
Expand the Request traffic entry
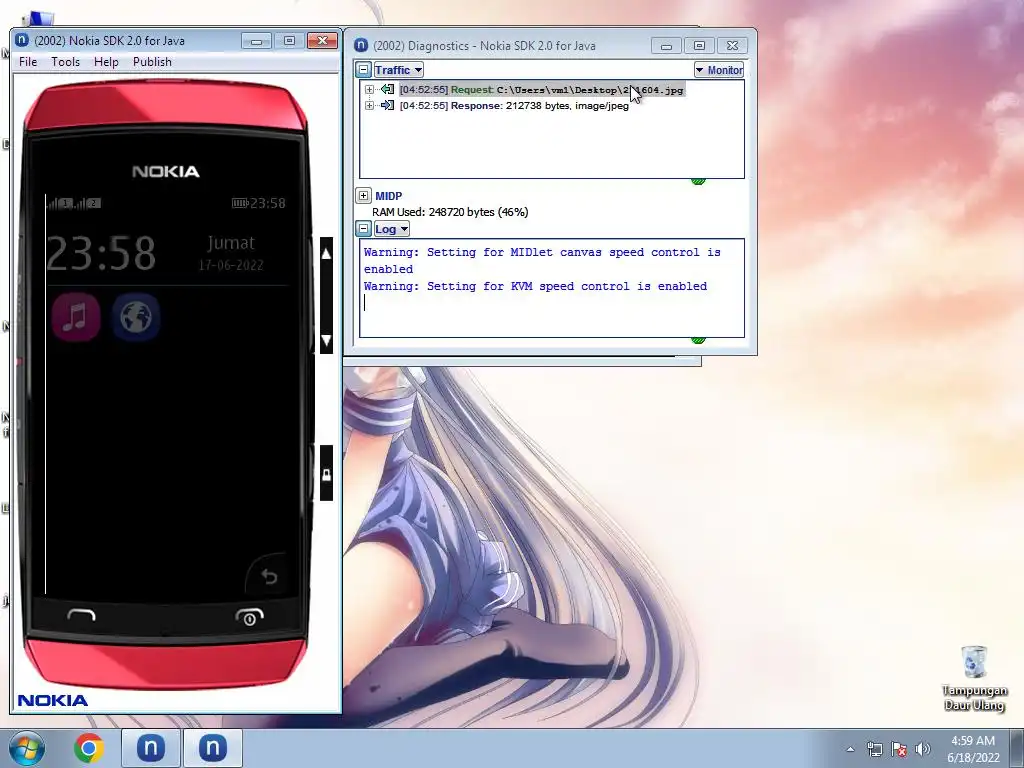370,89
